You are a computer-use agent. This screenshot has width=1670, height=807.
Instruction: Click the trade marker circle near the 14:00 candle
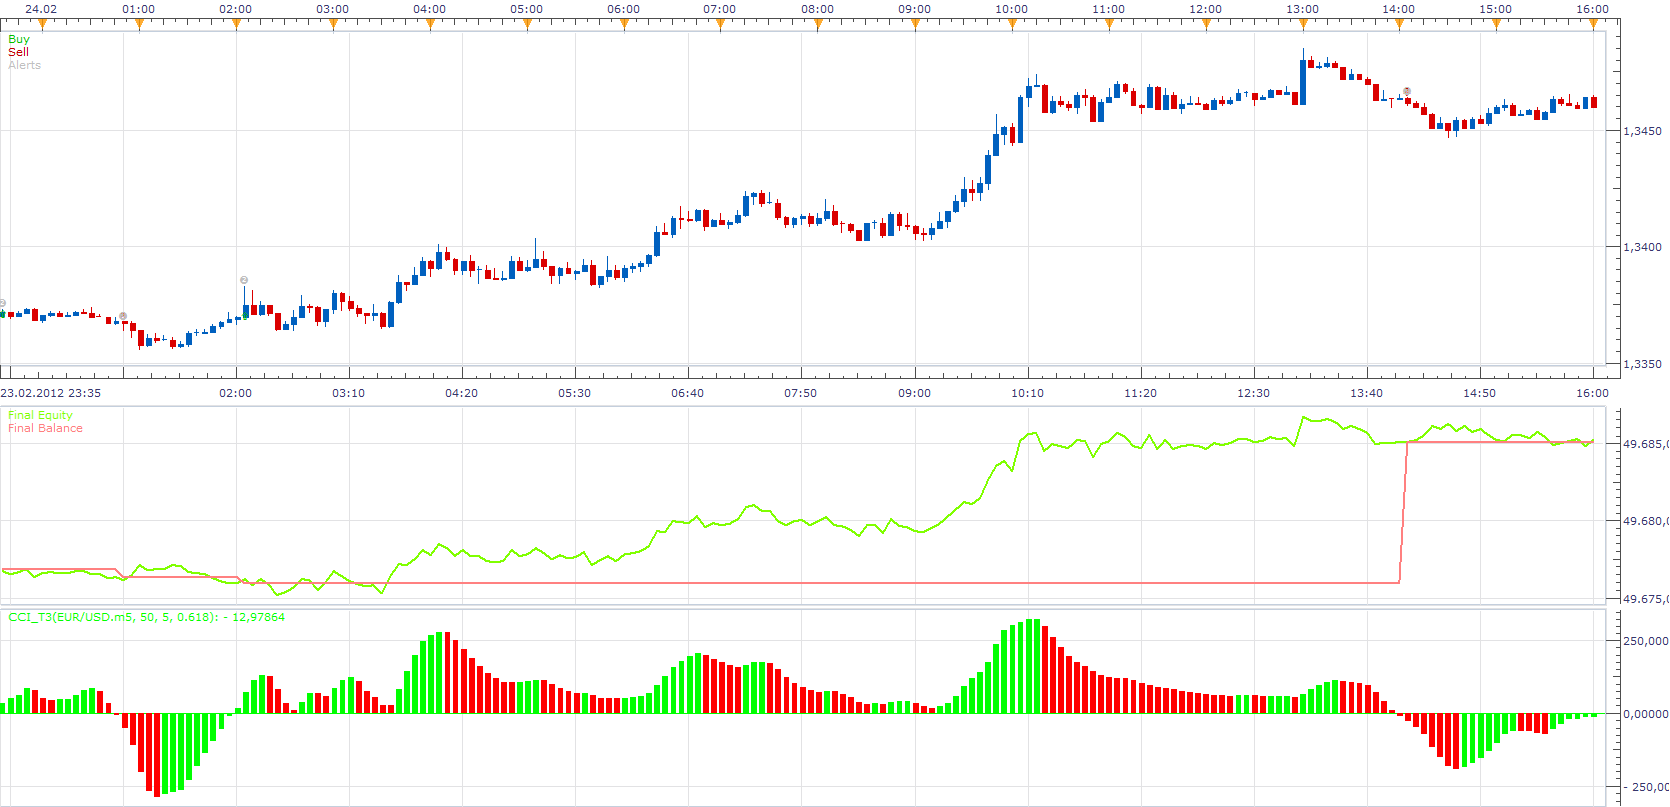coord(1407,91)
